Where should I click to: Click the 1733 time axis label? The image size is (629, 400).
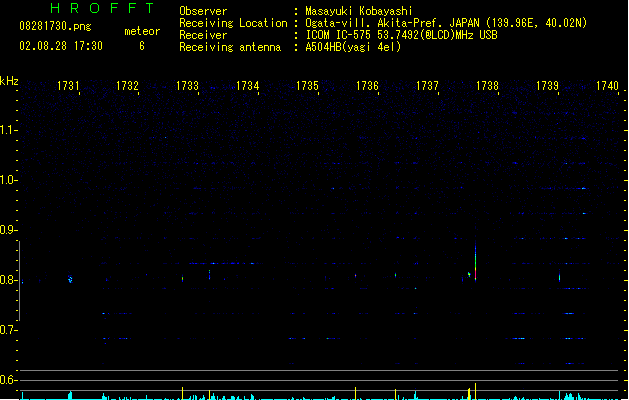[187, 86]
